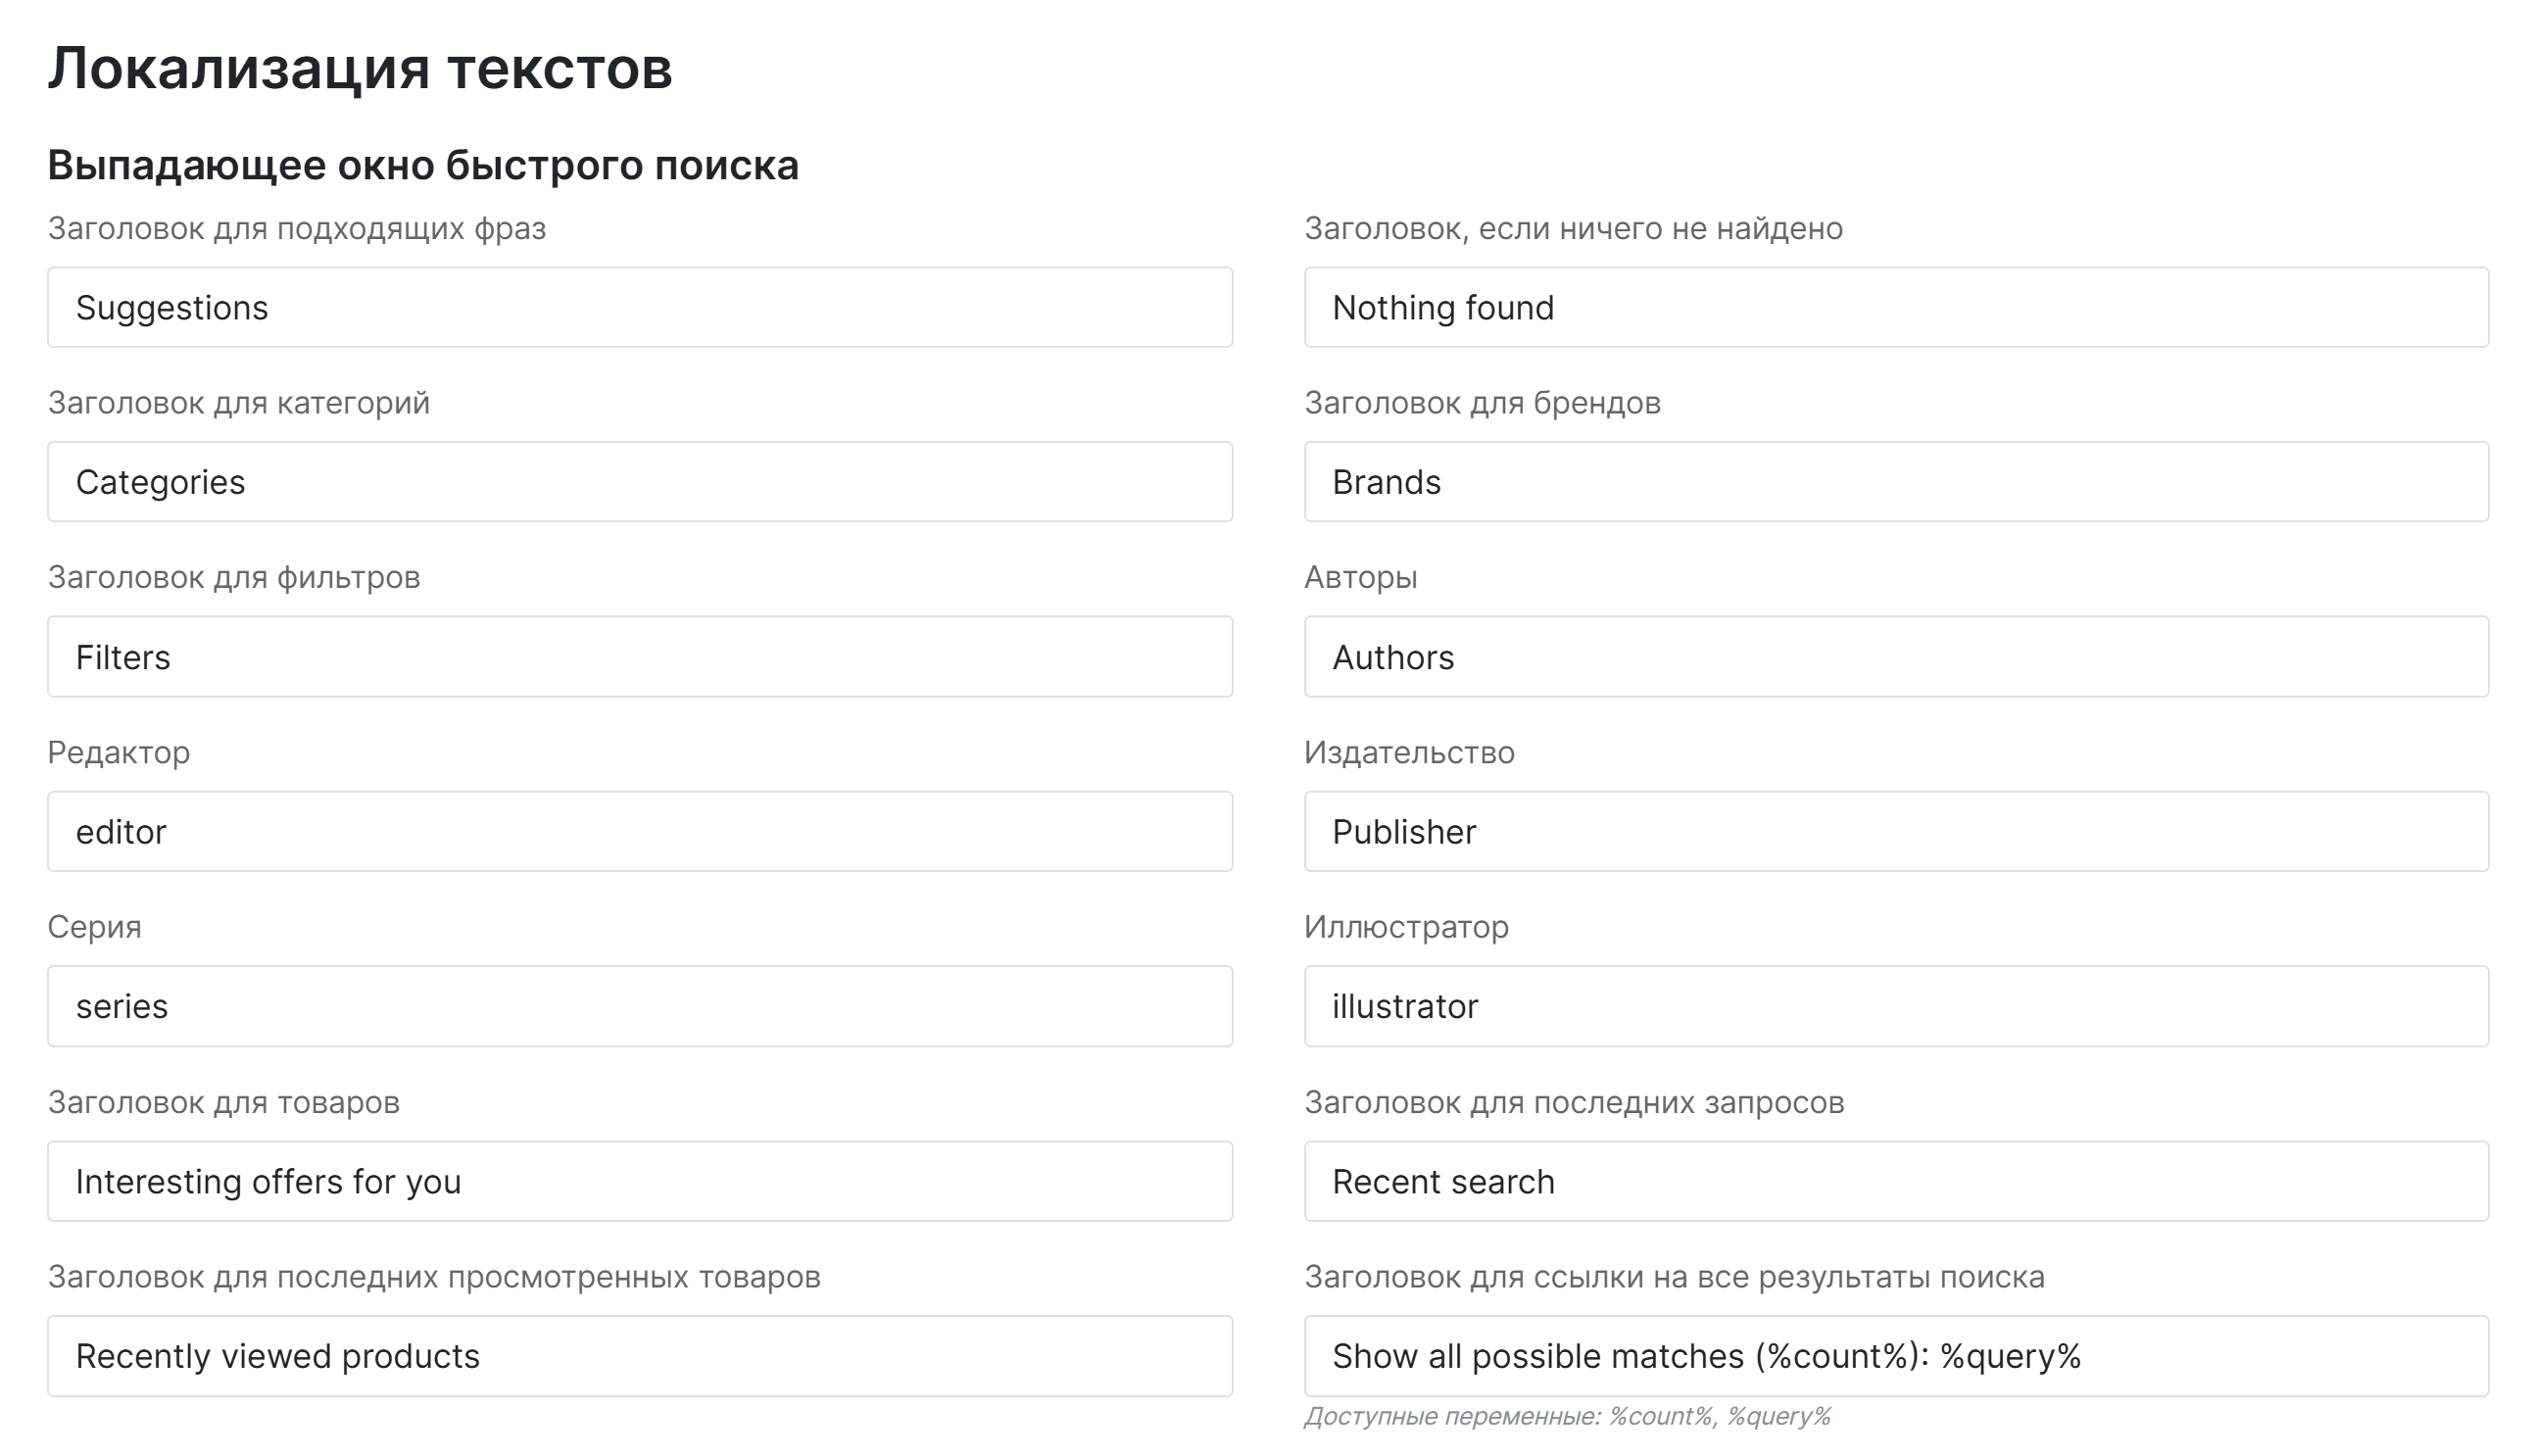This screenshot has height=1456, width=2532.
Task: Click into the Brands input field
Action: tap(1896, 482)
